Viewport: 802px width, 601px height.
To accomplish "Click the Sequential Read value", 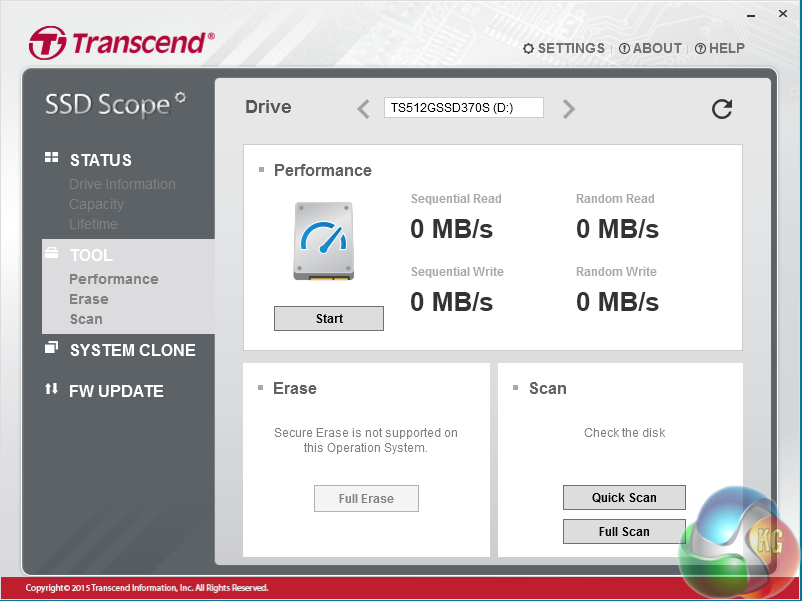I will coord(451,229).
